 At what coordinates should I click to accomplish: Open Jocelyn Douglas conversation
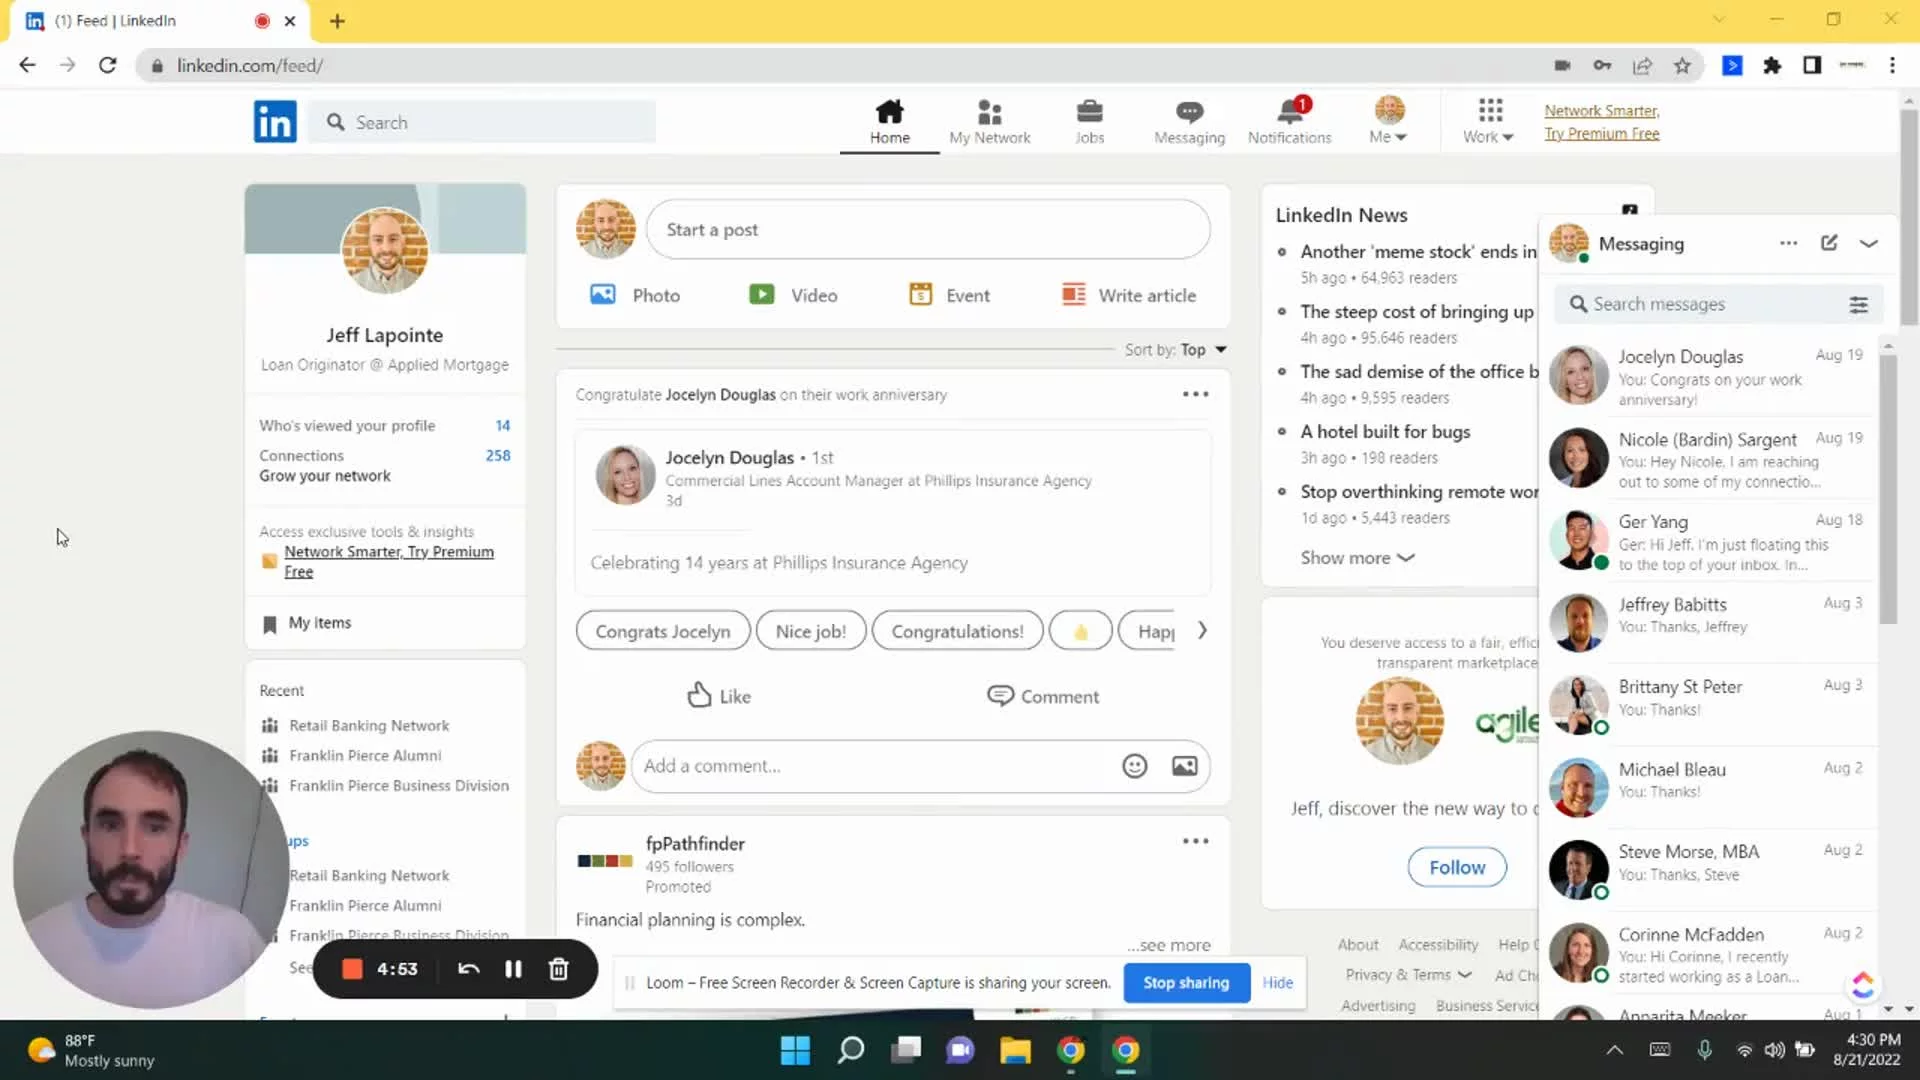(1709, 377)
